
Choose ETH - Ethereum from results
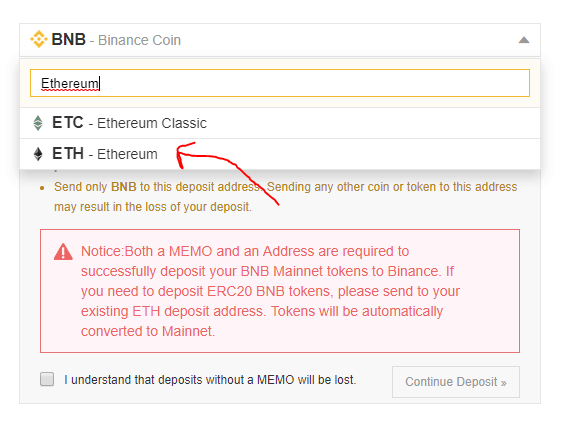(280, 154)
